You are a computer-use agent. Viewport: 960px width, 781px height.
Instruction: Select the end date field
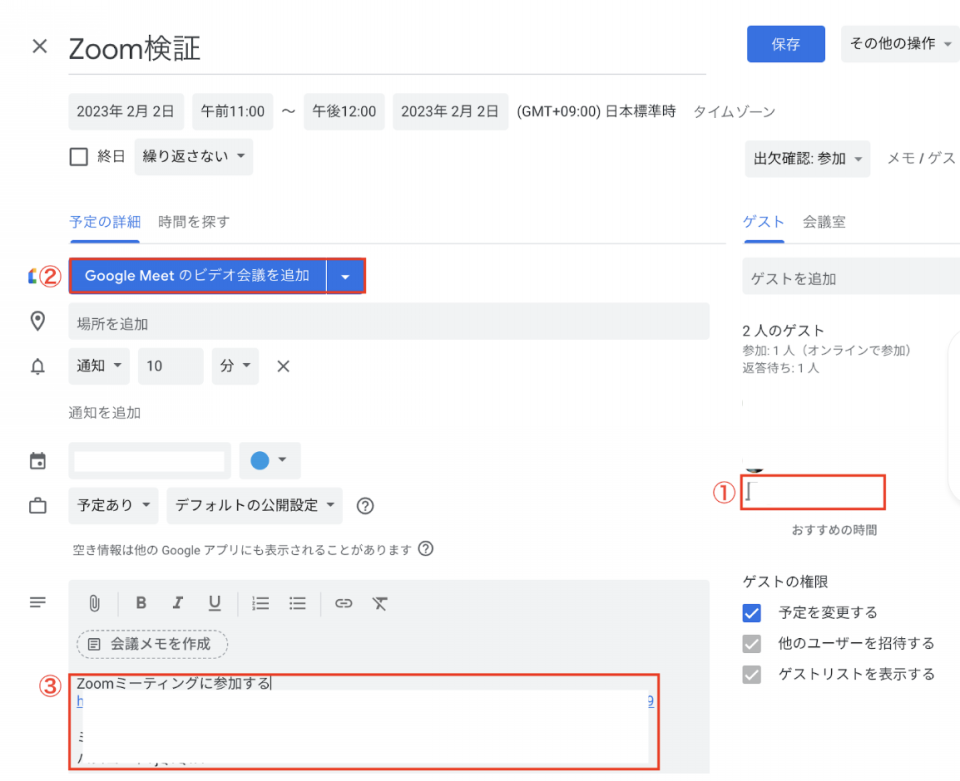[x=450, y=111]
